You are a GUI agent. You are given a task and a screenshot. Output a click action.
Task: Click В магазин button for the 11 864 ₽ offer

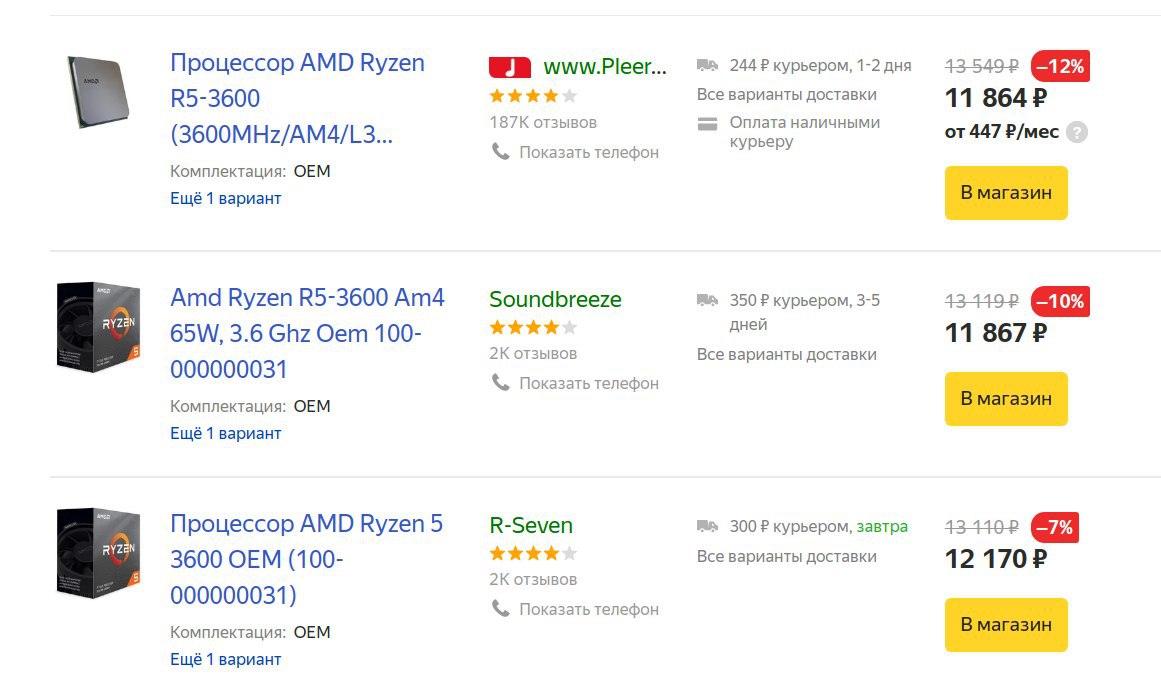click(1006, 193)
